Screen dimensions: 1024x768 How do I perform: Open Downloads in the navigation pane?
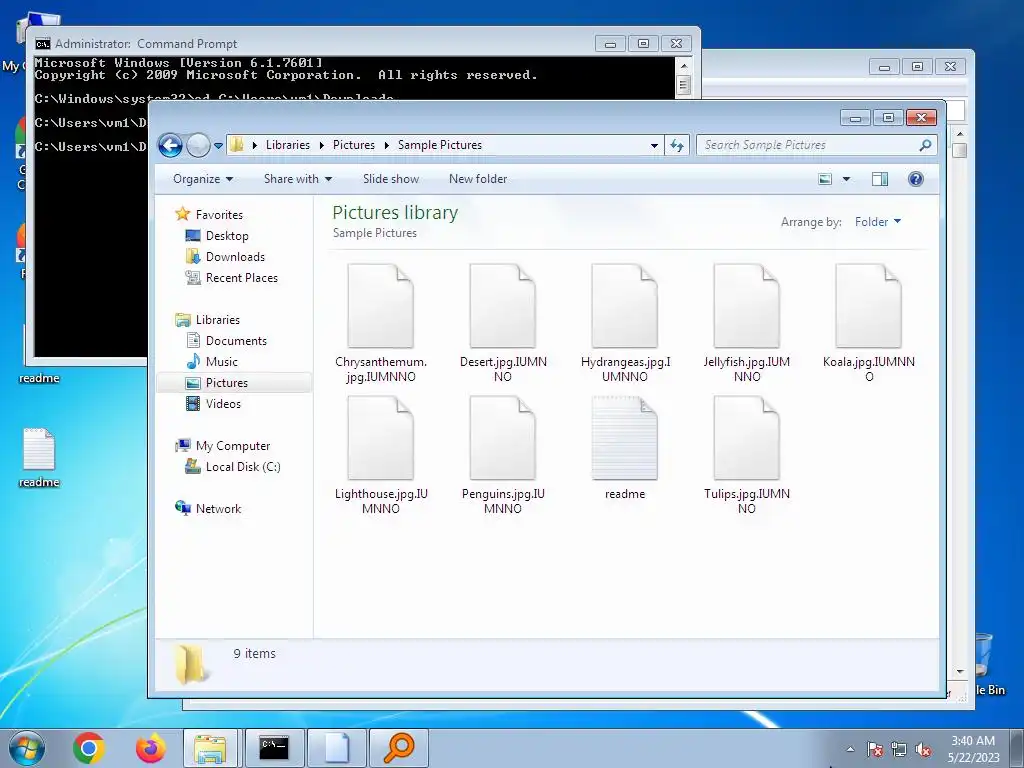(235, 257)
